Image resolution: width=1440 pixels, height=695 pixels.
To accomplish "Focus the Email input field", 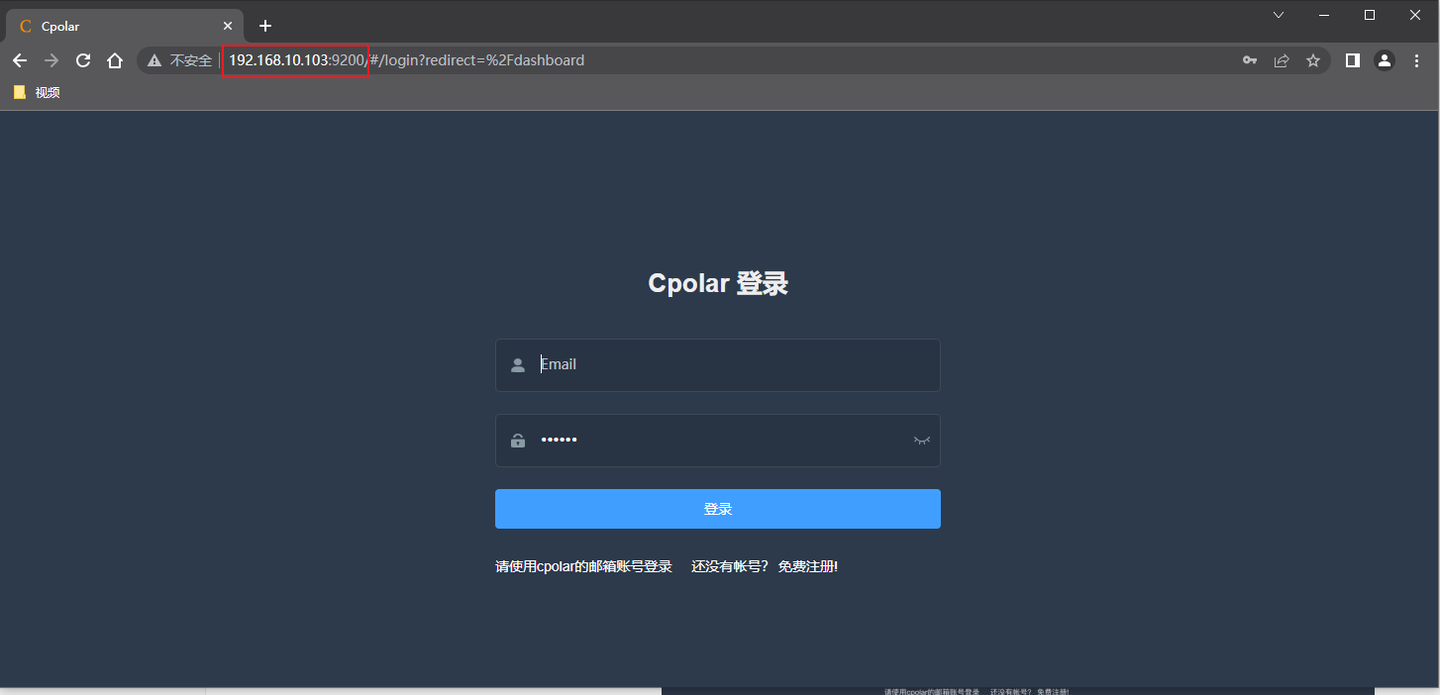I will point(718,365).
